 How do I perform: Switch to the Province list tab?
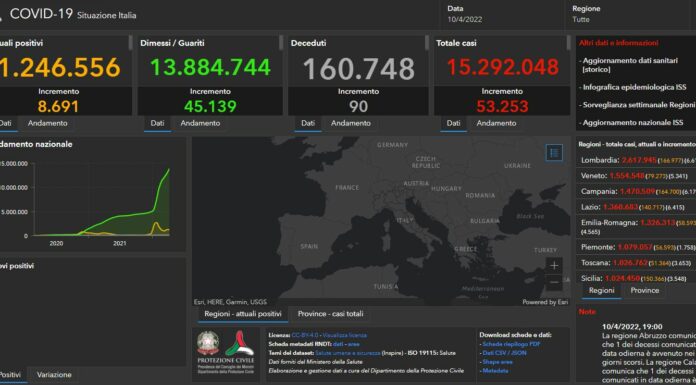point(645,290)
